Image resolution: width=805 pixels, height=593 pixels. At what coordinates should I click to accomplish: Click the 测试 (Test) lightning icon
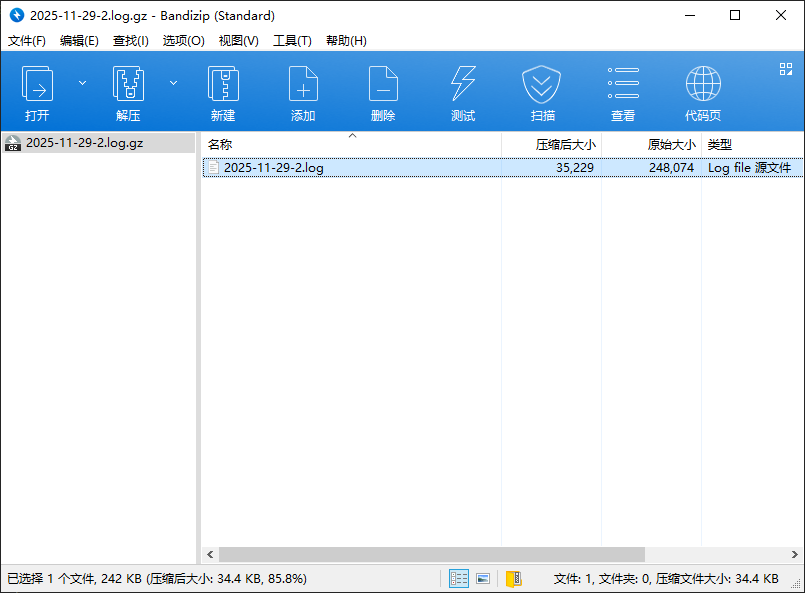[x=463, y=84]
